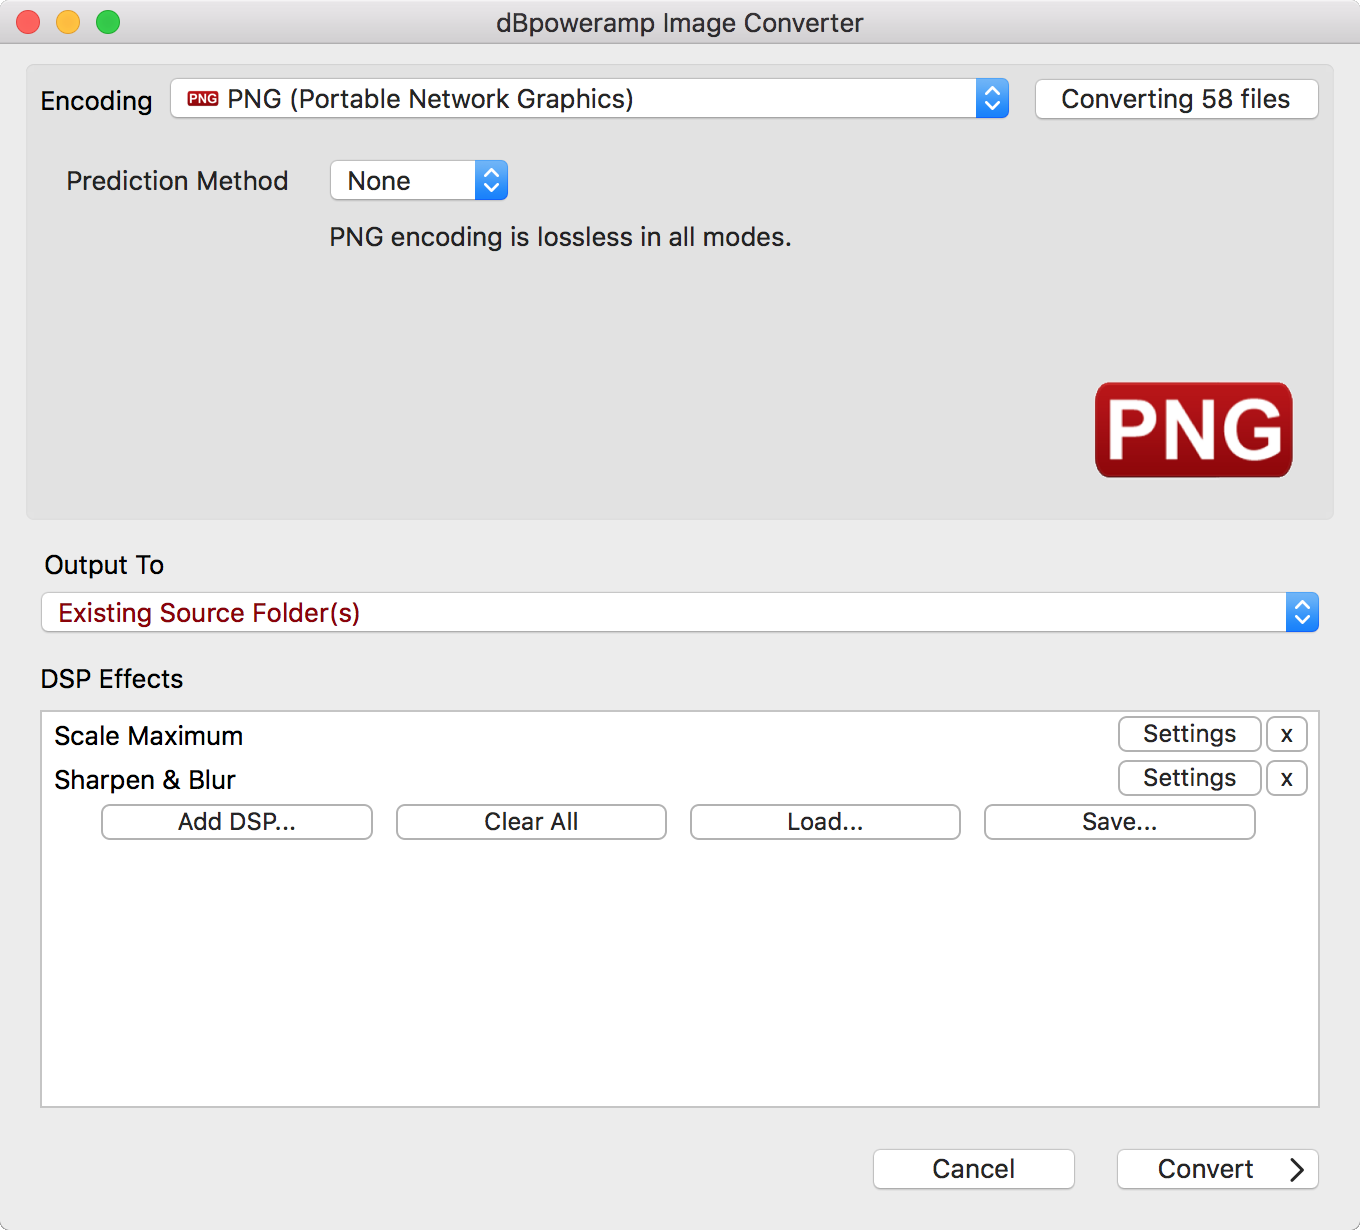Click the Converting 58 files button
The width and height of the screenshot is (1360, 1231).
tap(1176, 99)
